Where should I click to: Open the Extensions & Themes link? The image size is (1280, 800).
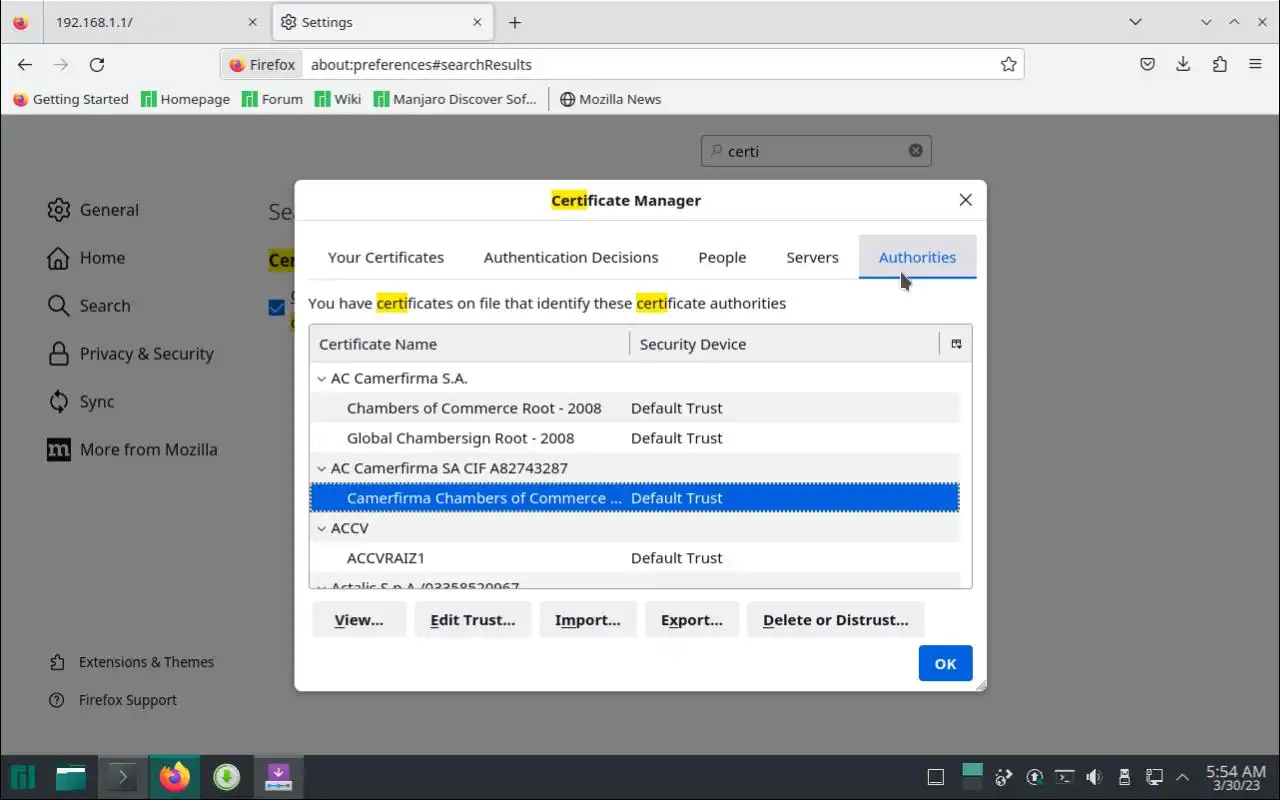pyautogui.click(x=132, y=662)
